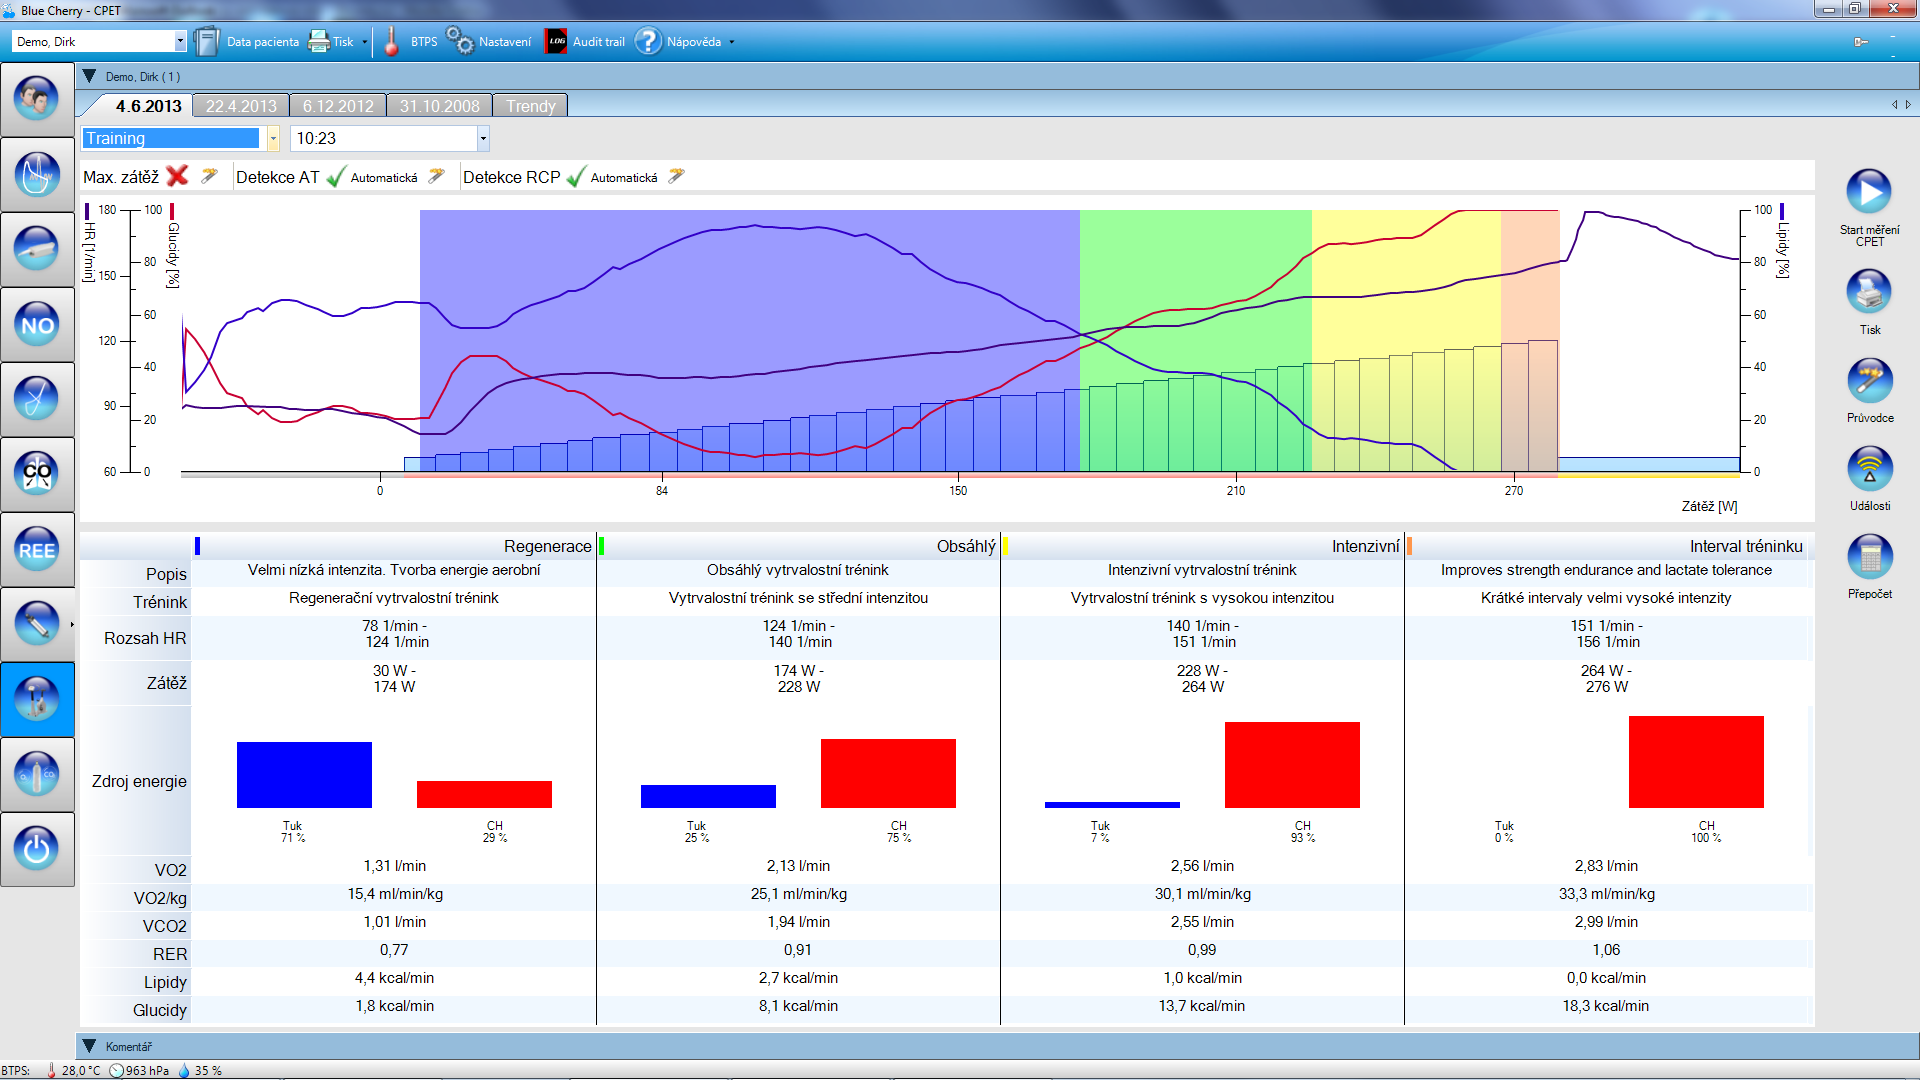1920x1080 pixels.
Task: Click the Přepočet calculator icon
Action: [x=1868, y=558]
